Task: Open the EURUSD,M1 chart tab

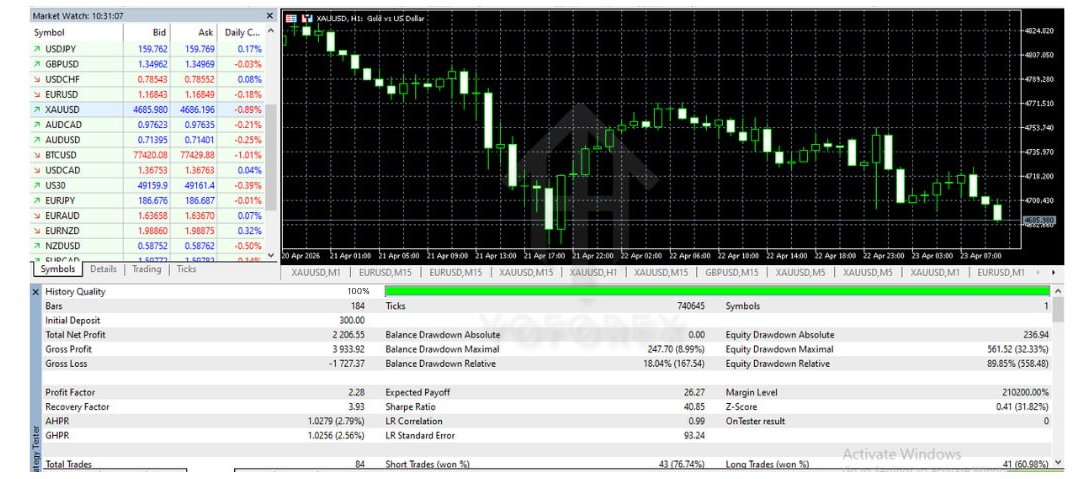Action: point(1001,272)
